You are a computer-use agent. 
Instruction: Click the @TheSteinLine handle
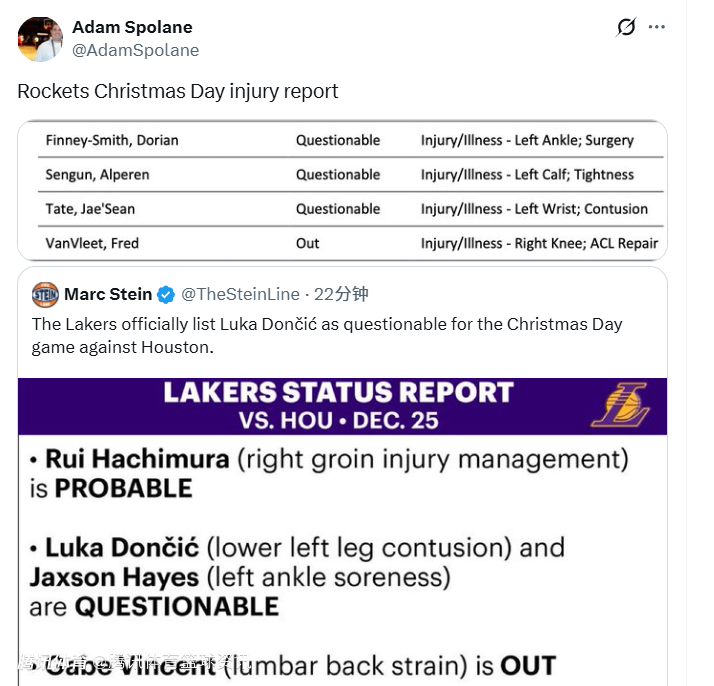(240, 294)
